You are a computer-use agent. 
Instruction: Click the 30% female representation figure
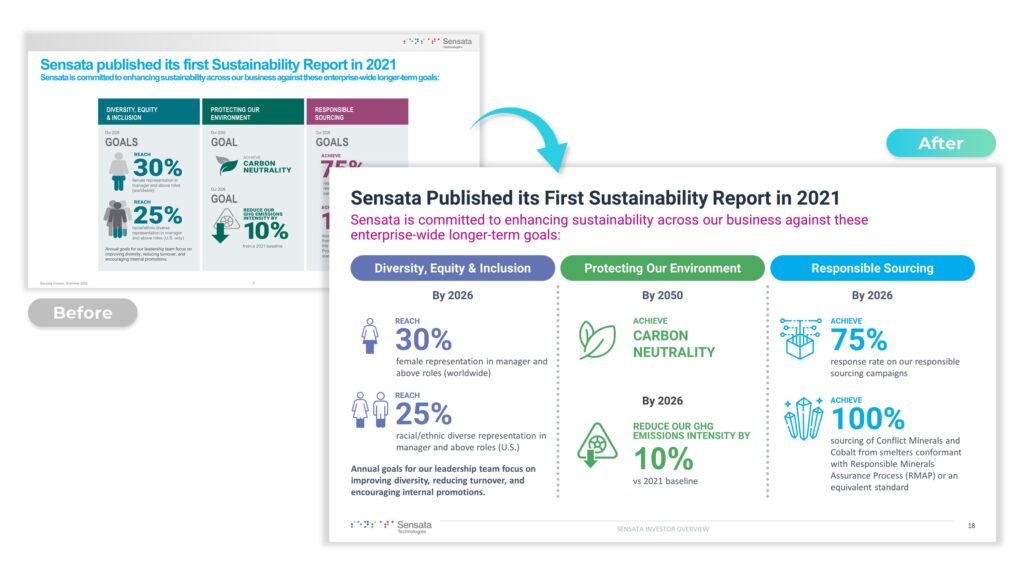(423, 339)
